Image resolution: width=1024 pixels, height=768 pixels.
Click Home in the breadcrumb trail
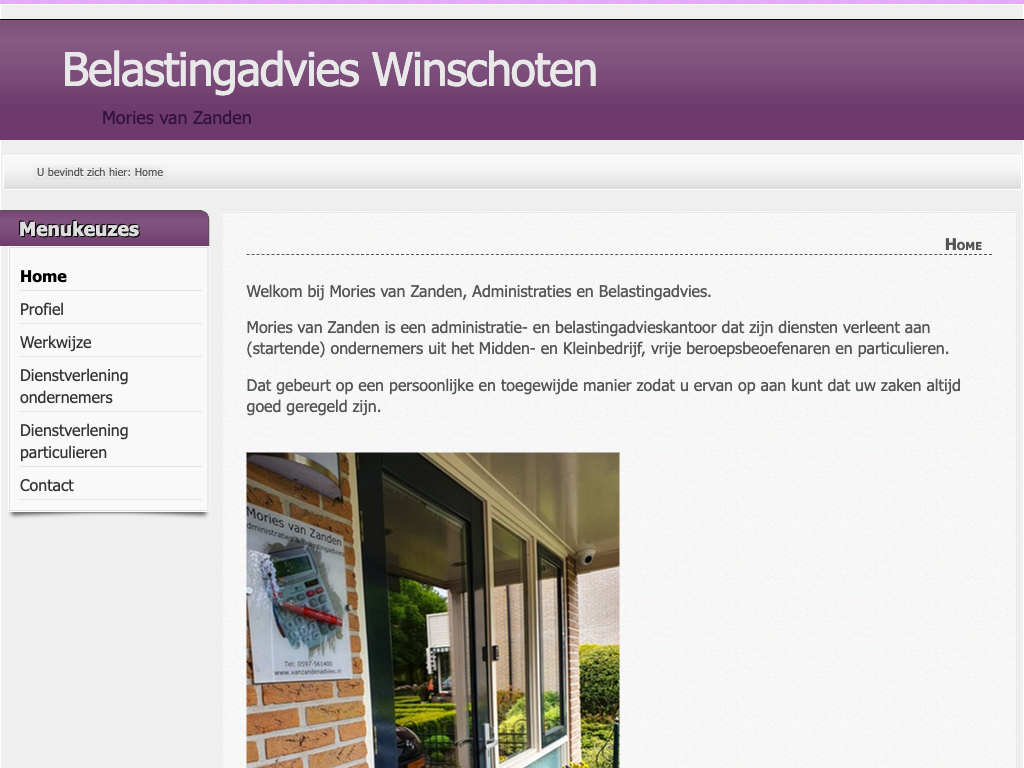[x=149, y=172]
